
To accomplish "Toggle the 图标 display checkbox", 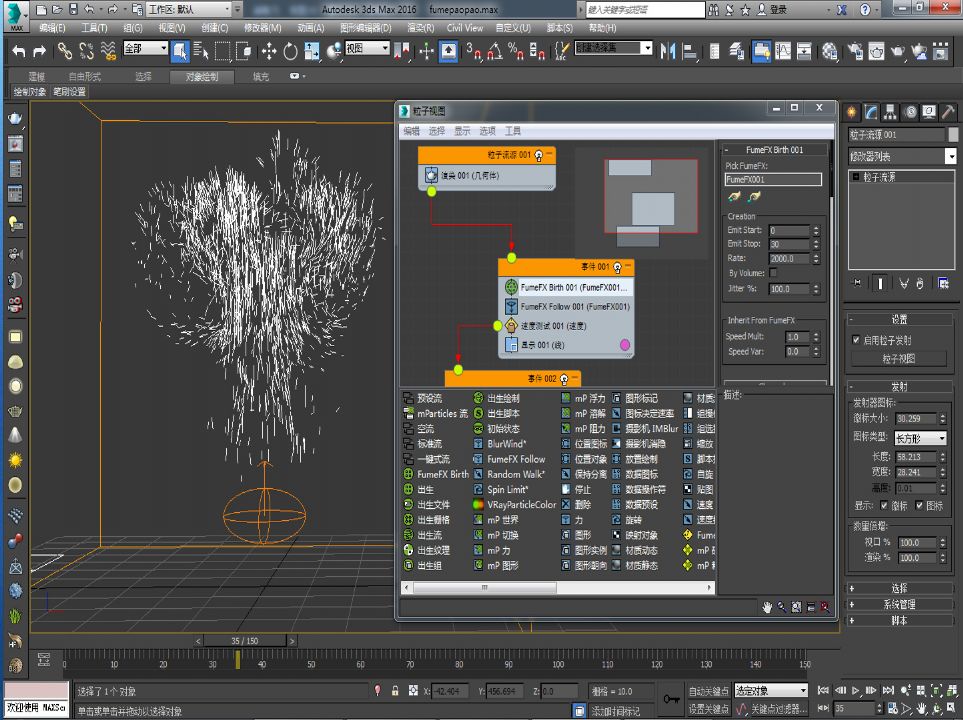I will pyautogui.click(x=919, y=505).
